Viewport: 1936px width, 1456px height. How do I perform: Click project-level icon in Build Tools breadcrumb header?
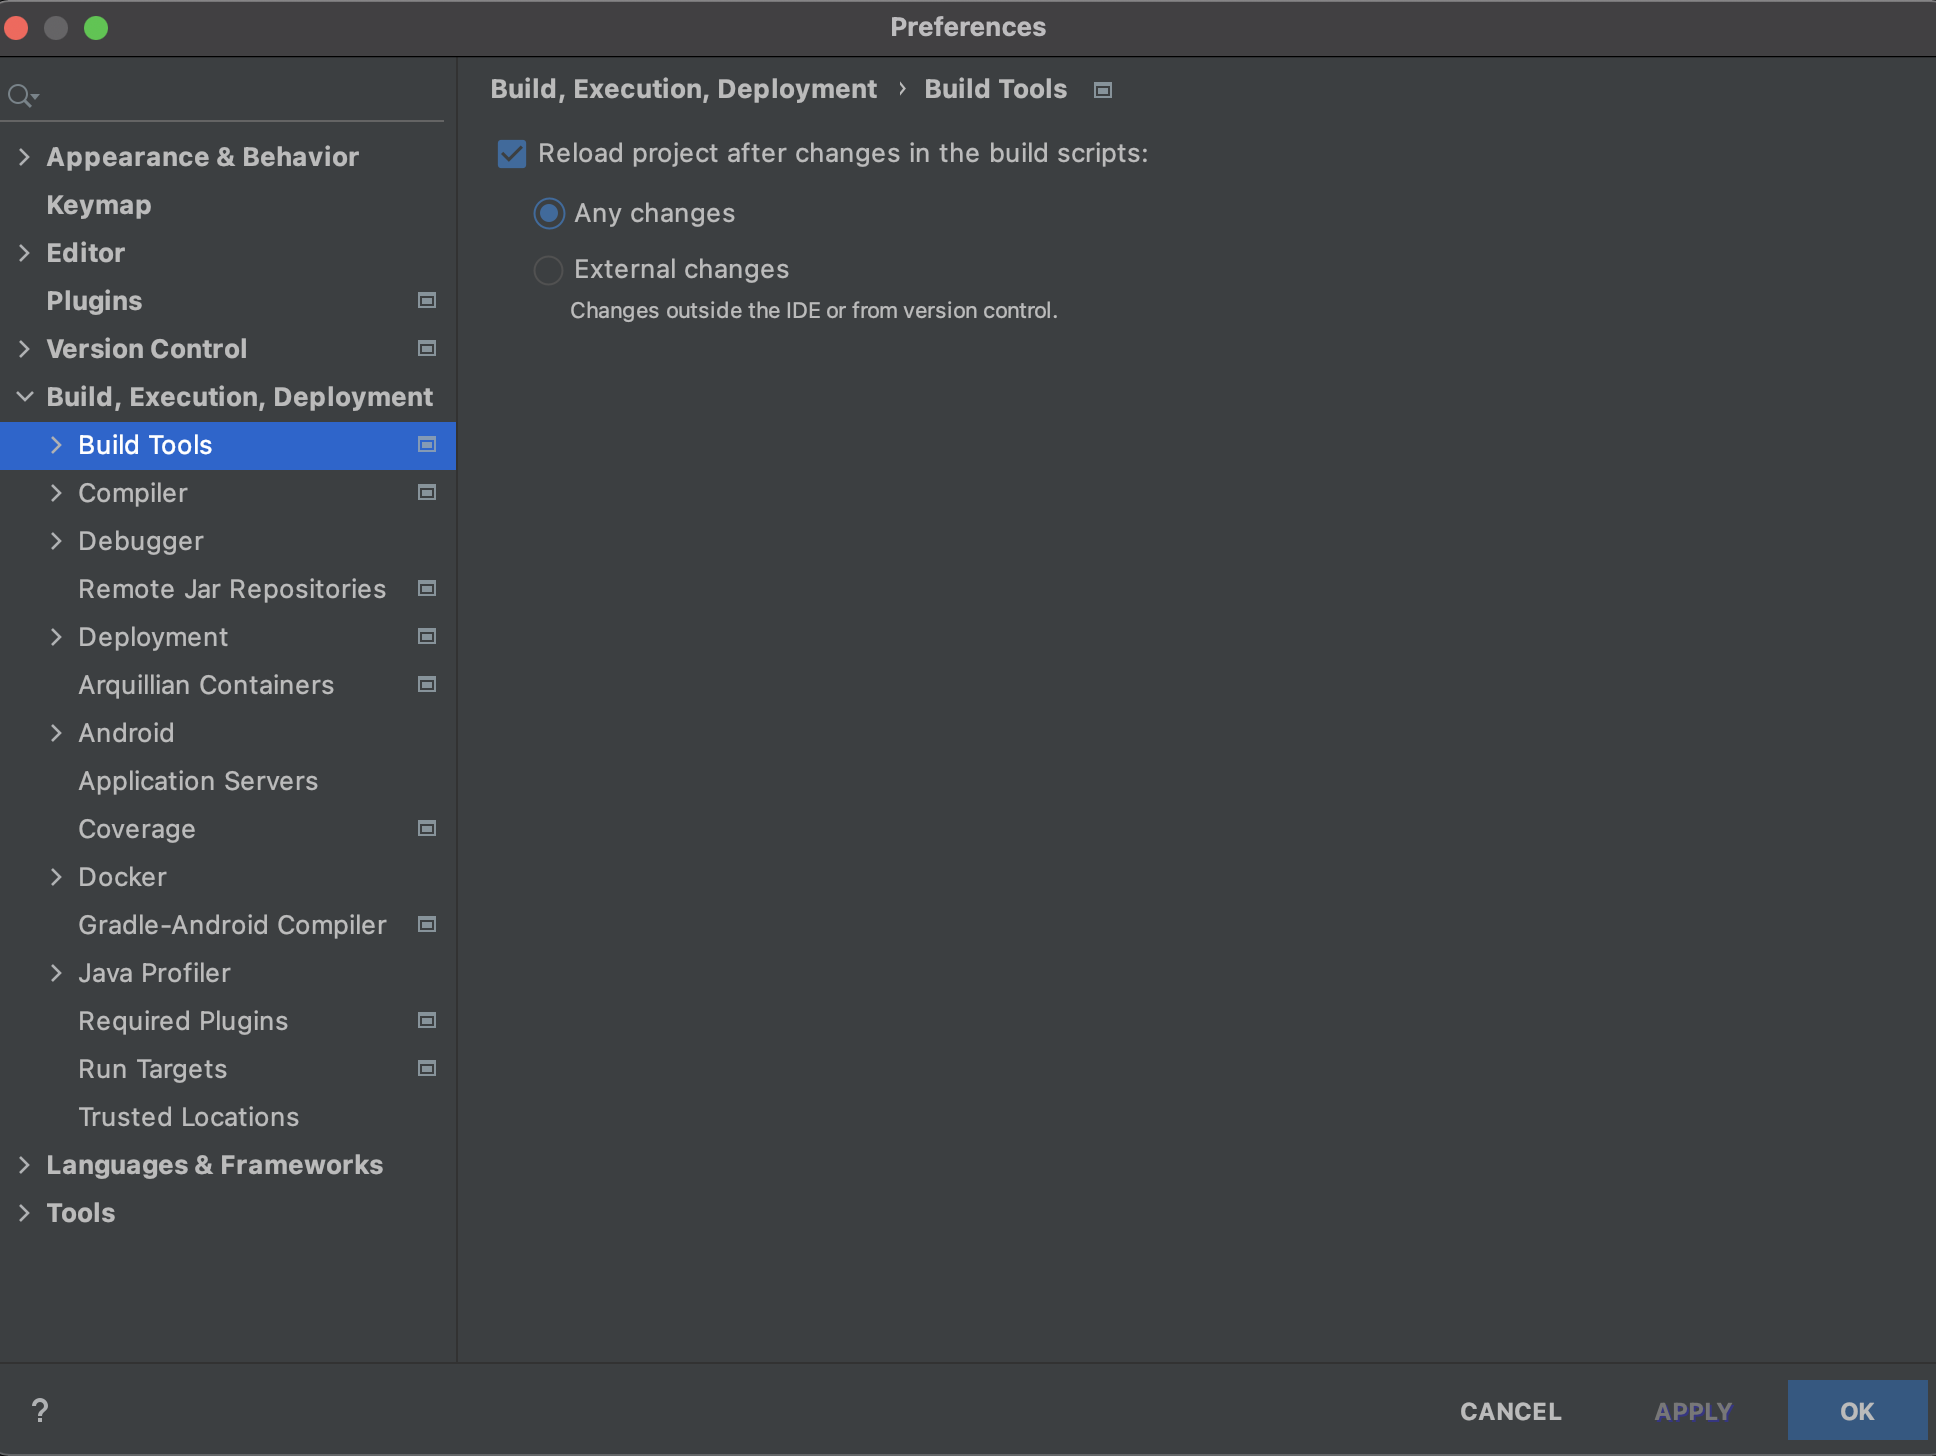[1103, 90]
